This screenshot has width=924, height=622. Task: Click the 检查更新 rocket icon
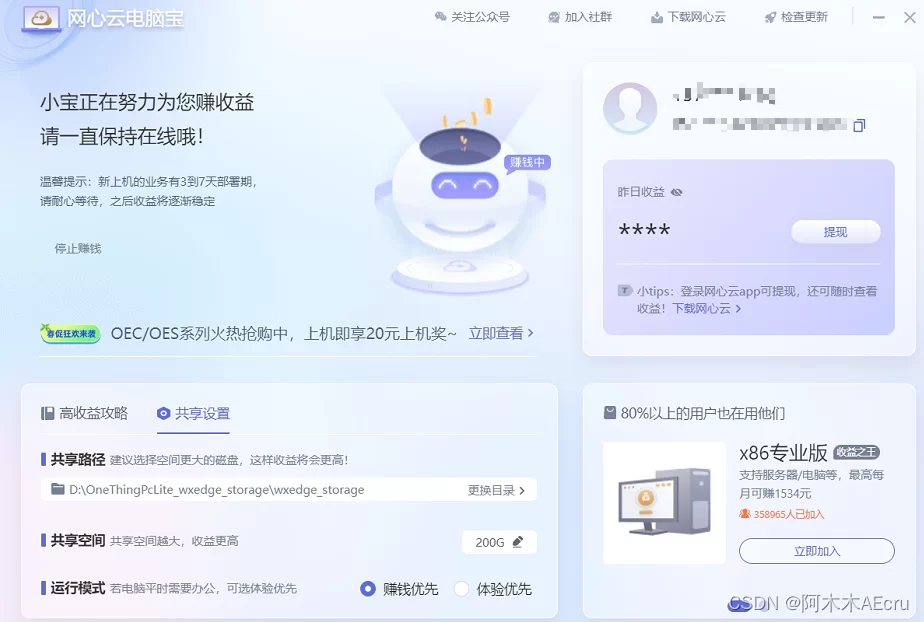pyautogui.click(x=770, y=17)
